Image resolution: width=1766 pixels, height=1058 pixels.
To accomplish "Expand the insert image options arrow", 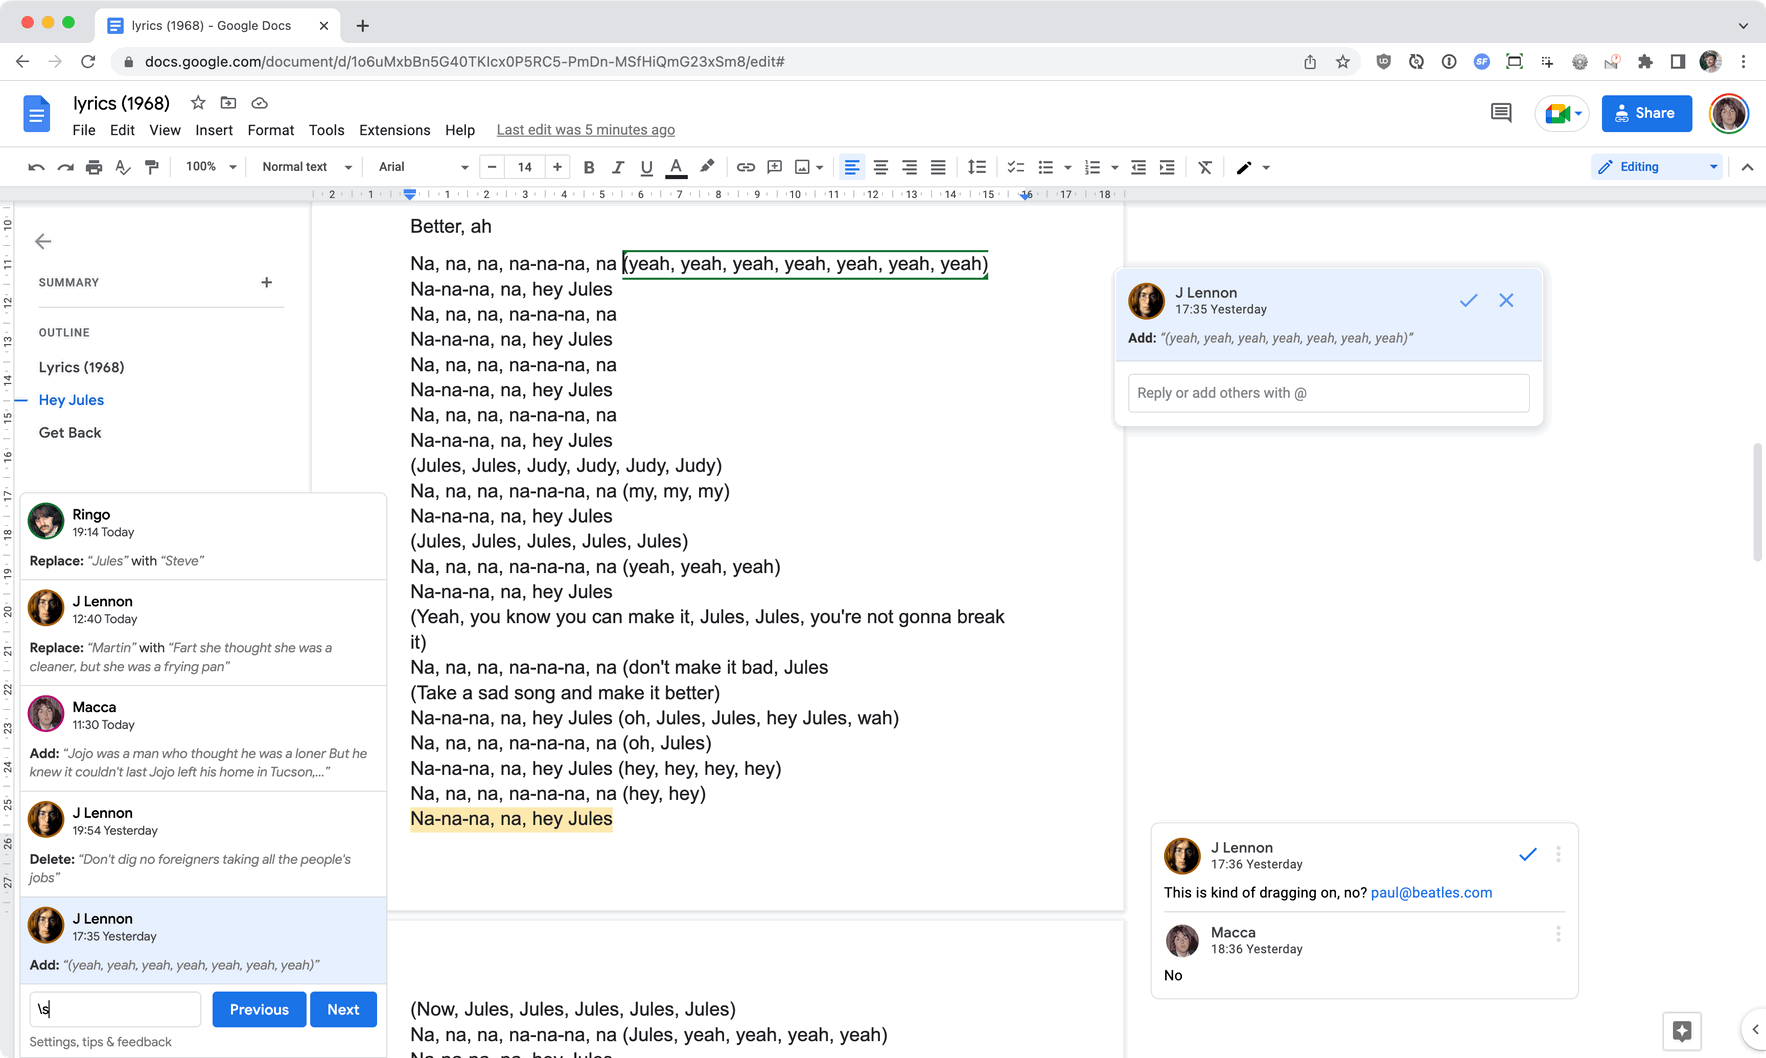I will pos(820,167).
